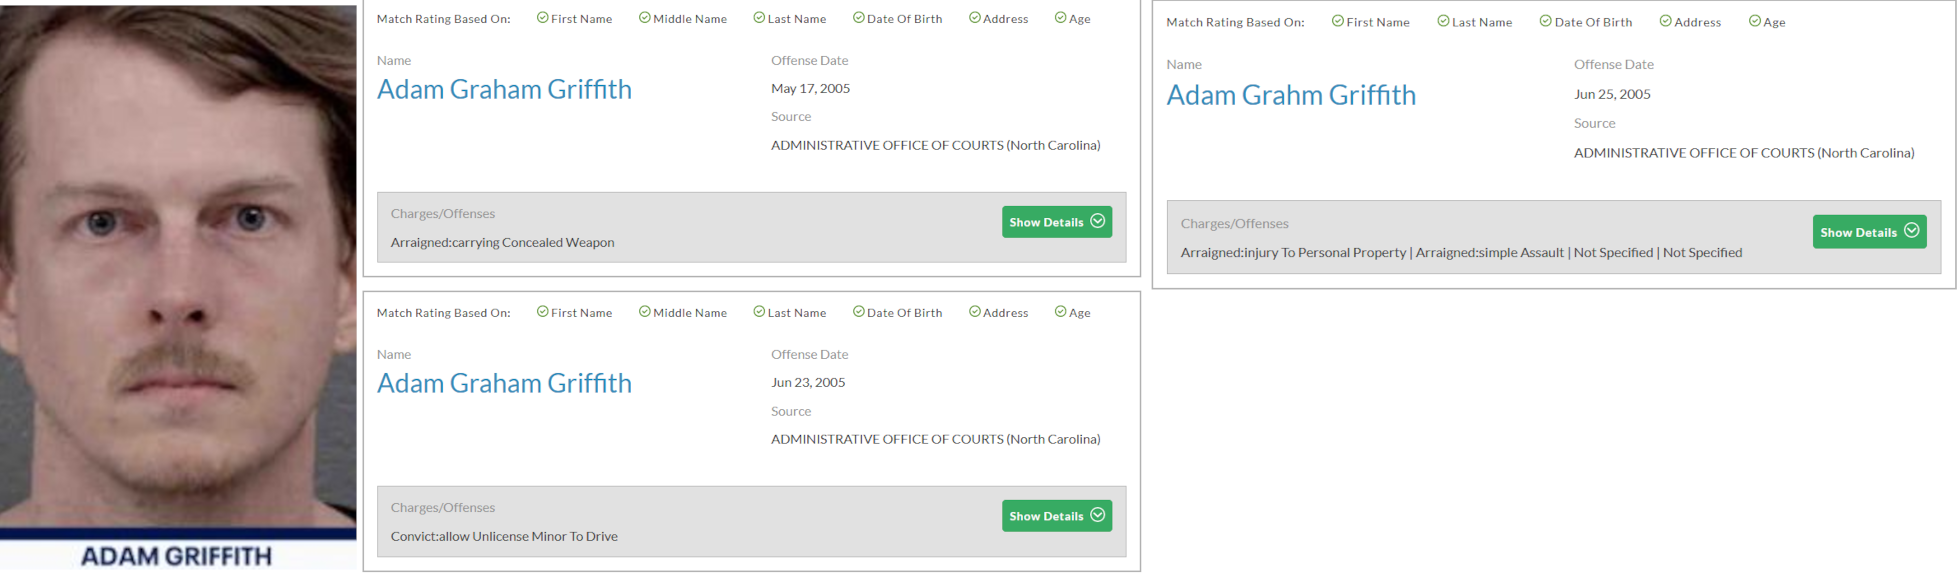
Task: Click First Name checkmark in Adam Grahm Griffith record
Action: coord(1337,21)
